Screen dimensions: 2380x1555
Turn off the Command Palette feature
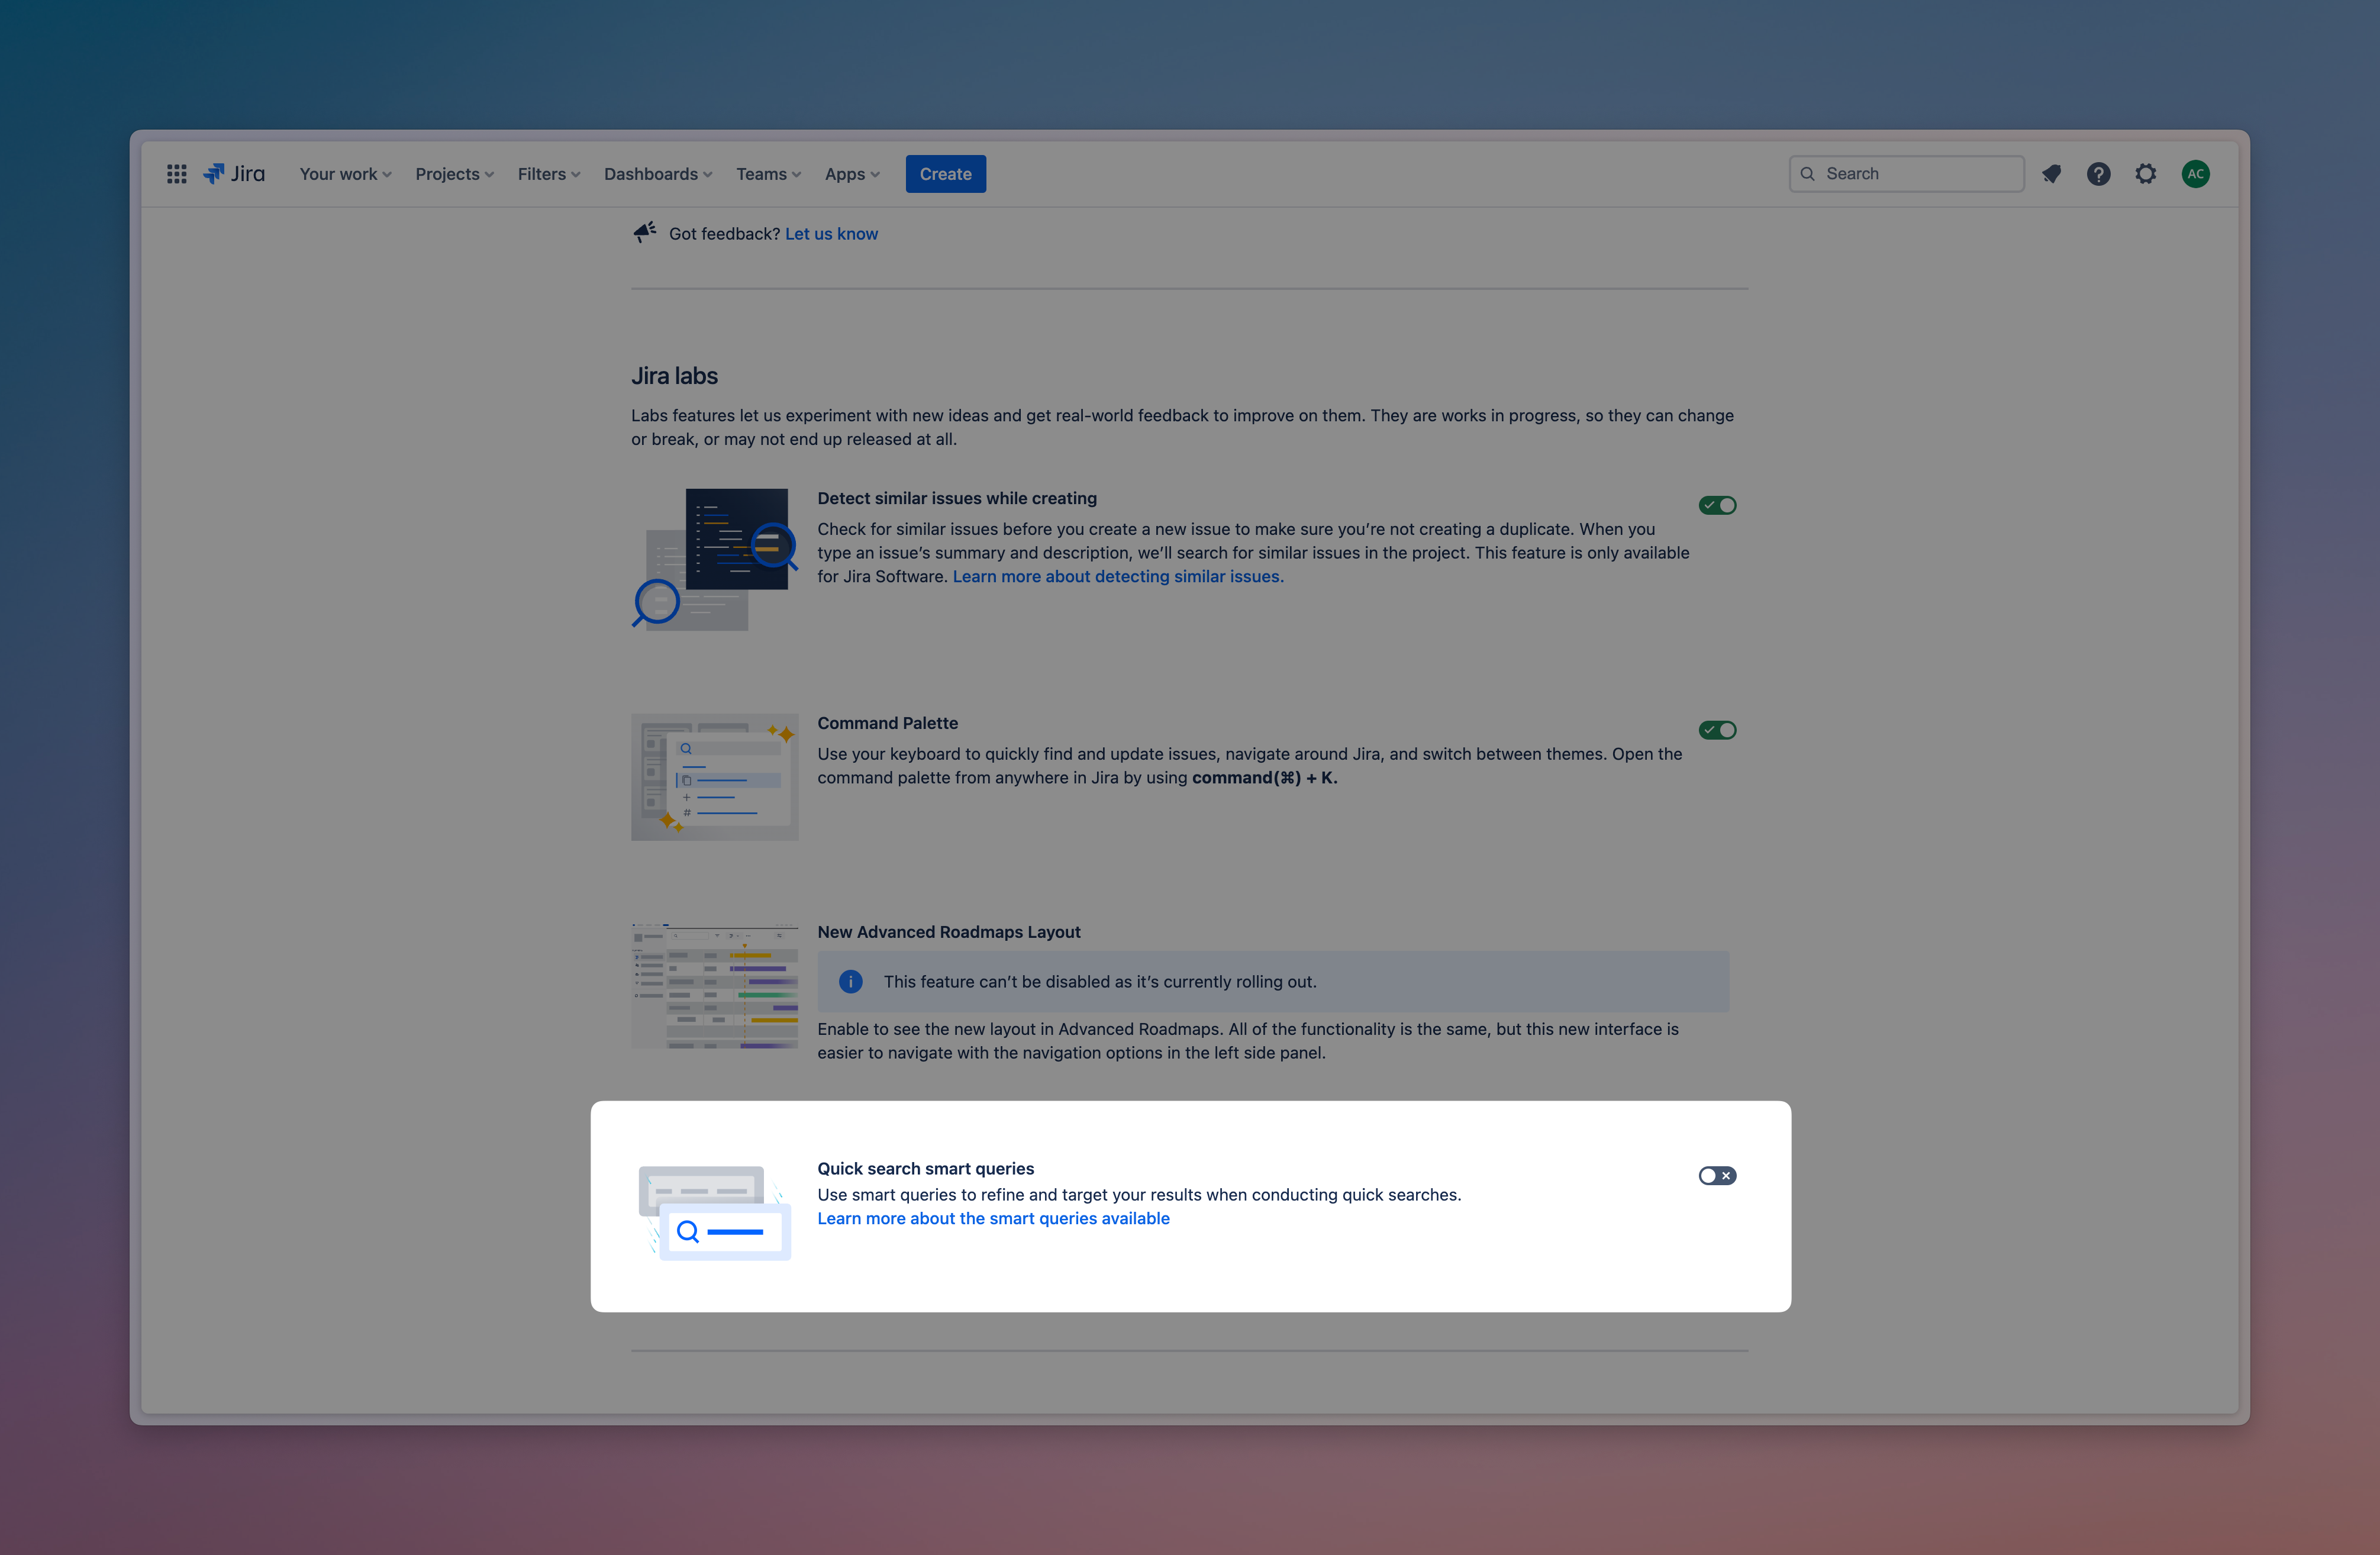[x=1717, y=729]
